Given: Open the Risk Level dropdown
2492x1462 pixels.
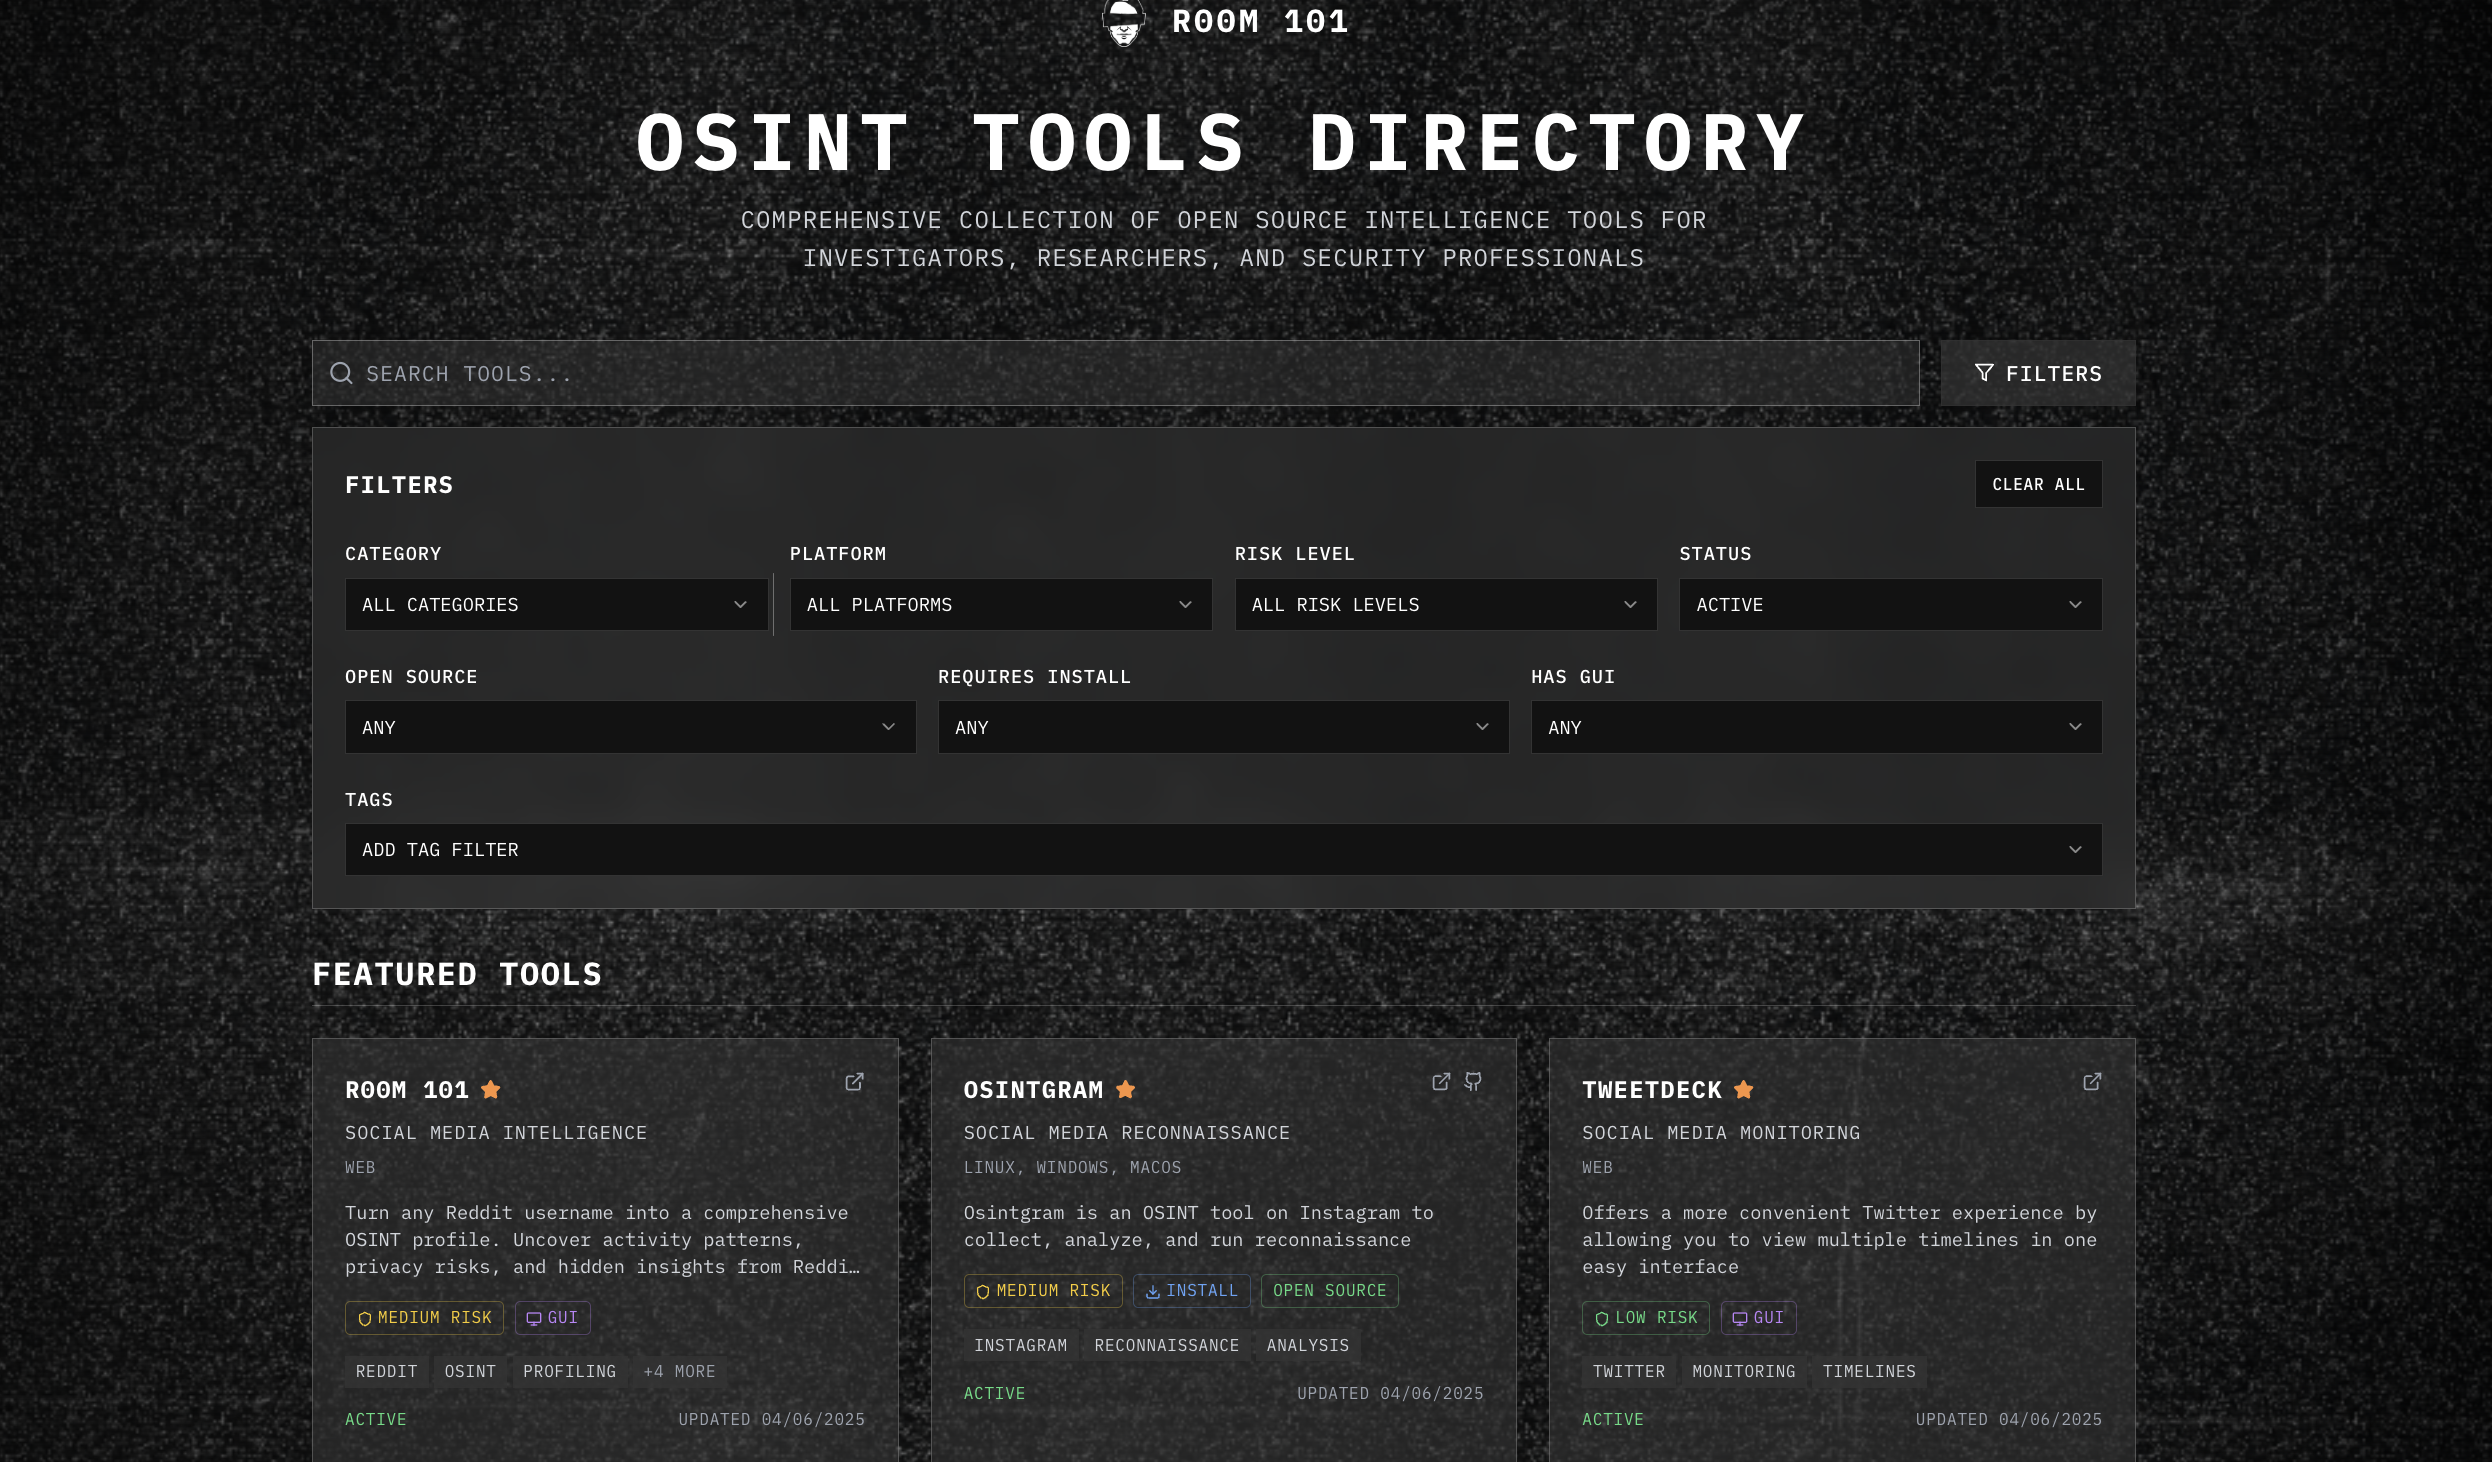Looking at the screenshot, I should [1446, 605].
